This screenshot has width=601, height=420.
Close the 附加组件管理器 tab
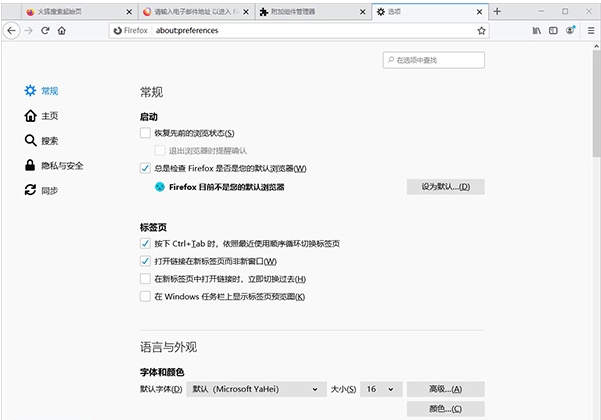(362, 12)
